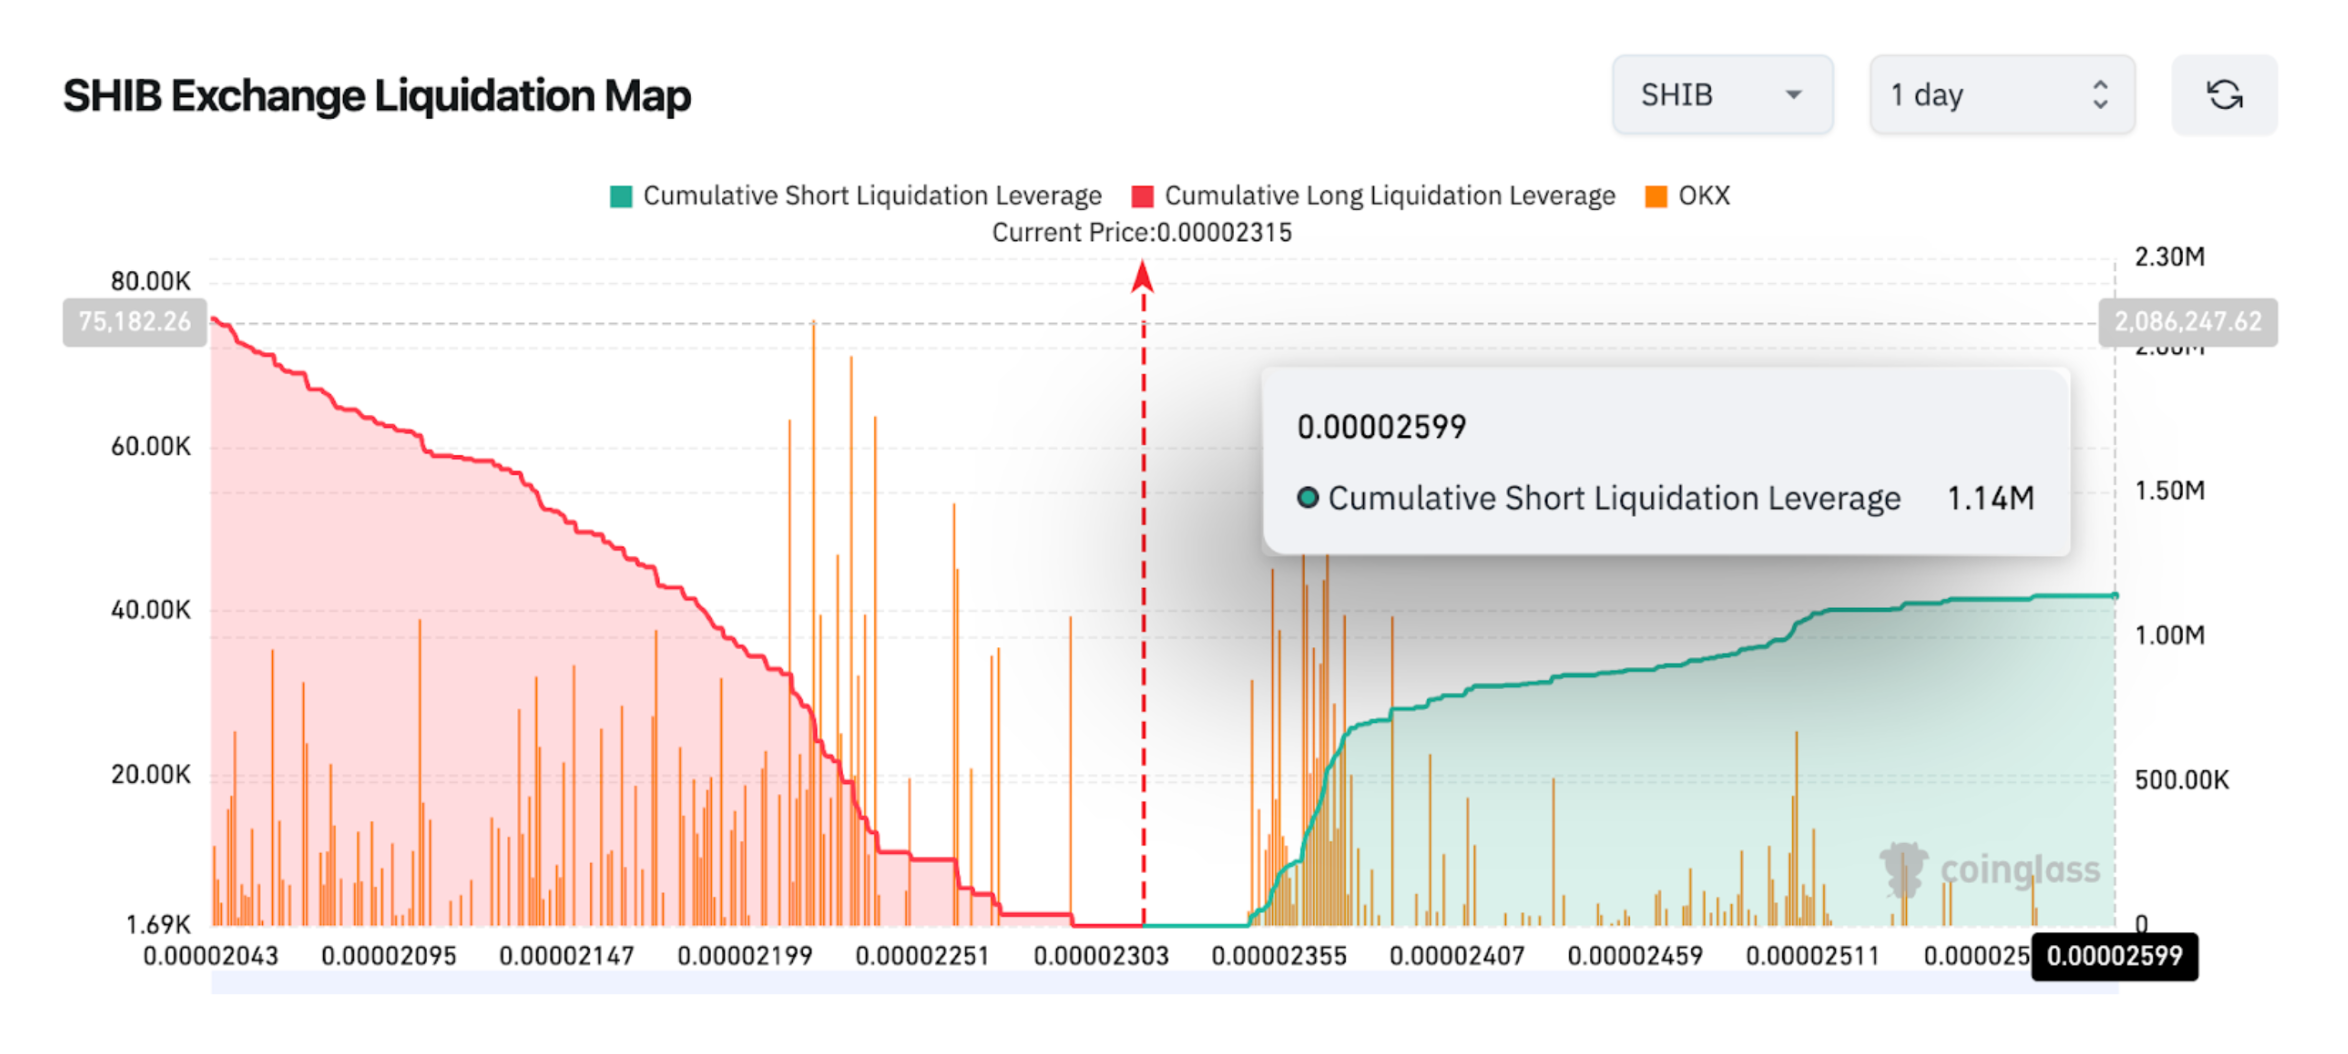2348x1054 pixels.
Task: Click the 0.00002599 price value in the tooltip
Action: (1382, 426)
